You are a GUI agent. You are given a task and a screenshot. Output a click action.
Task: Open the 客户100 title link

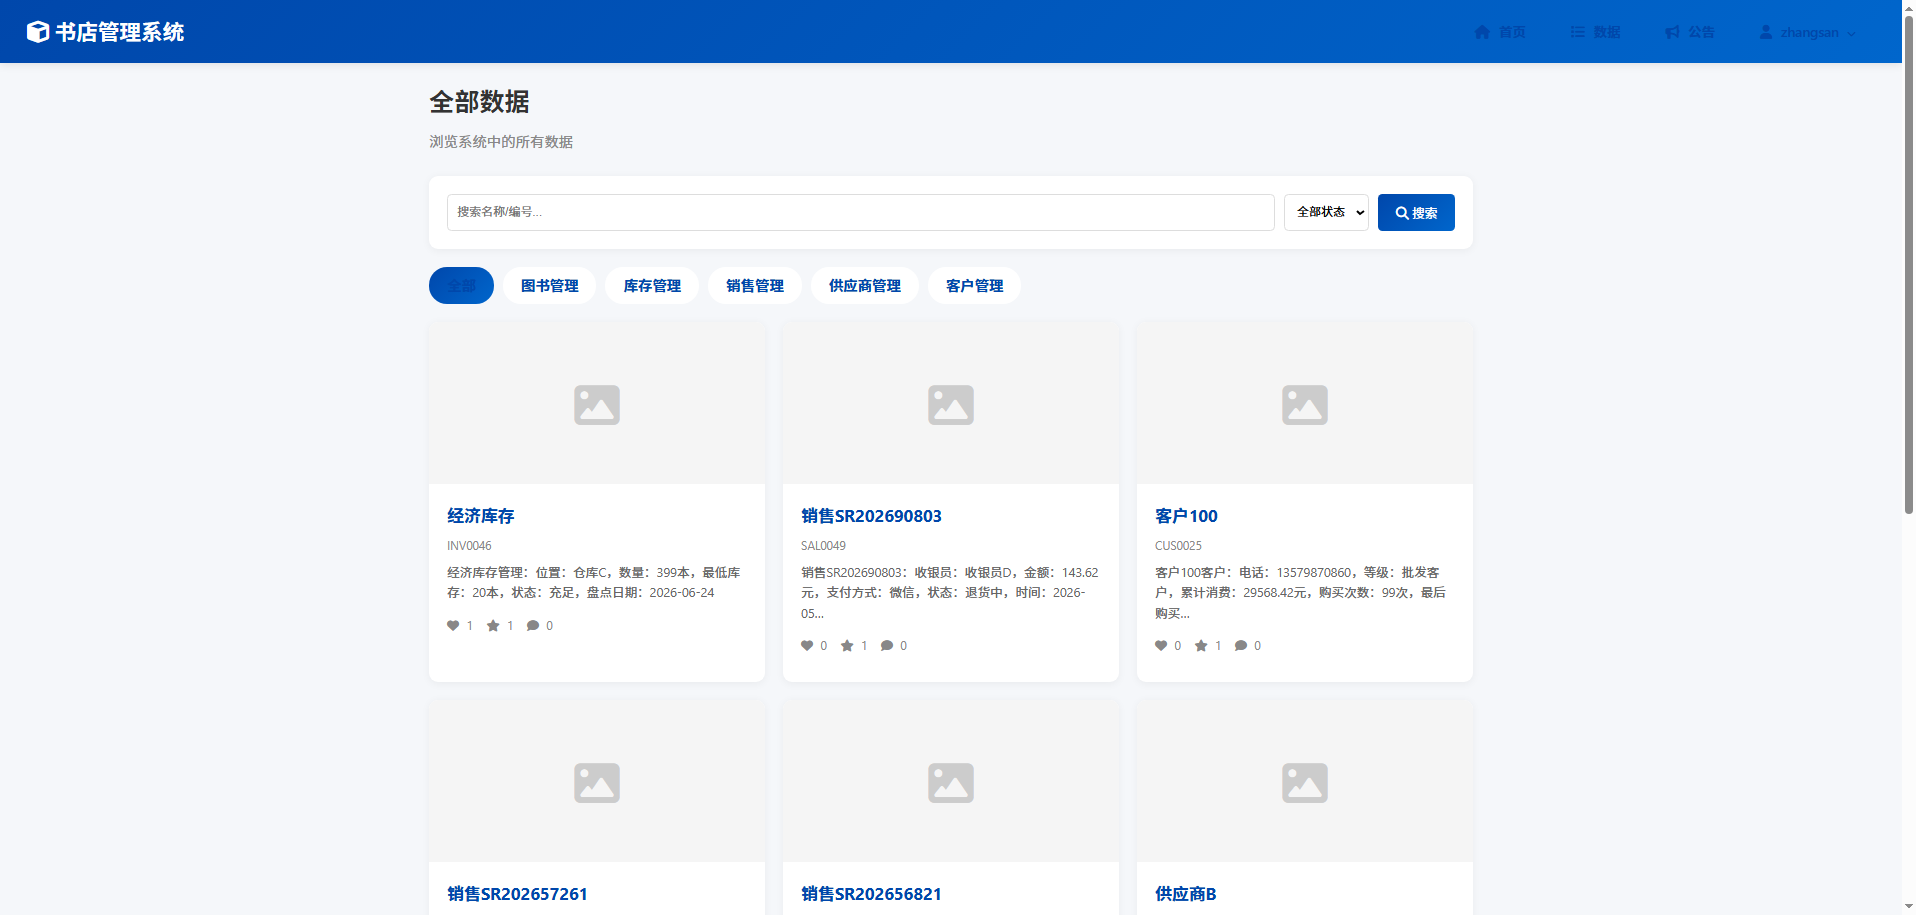tap(1186, 516)
